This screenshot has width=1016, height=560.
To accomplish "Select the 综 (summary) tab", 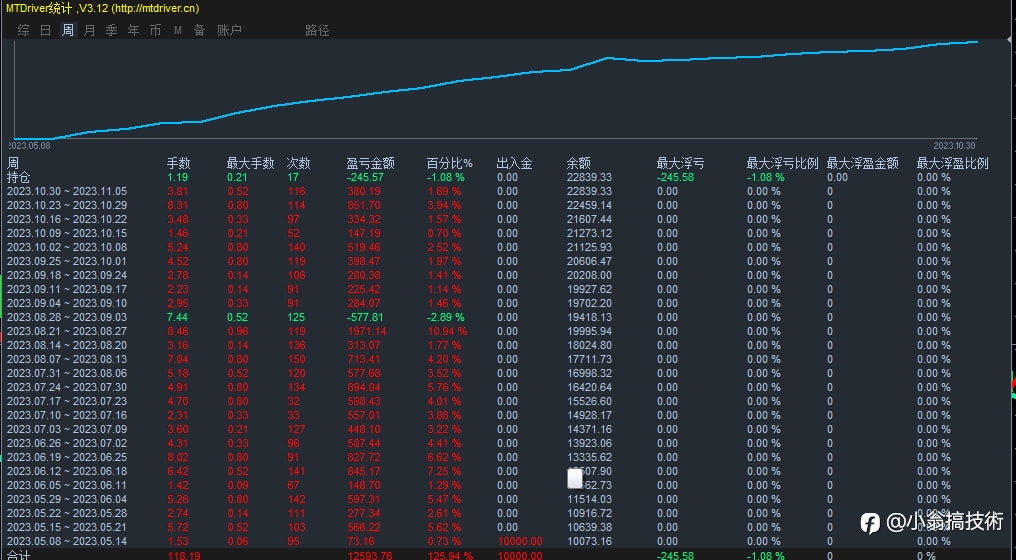I will (24, 30).
